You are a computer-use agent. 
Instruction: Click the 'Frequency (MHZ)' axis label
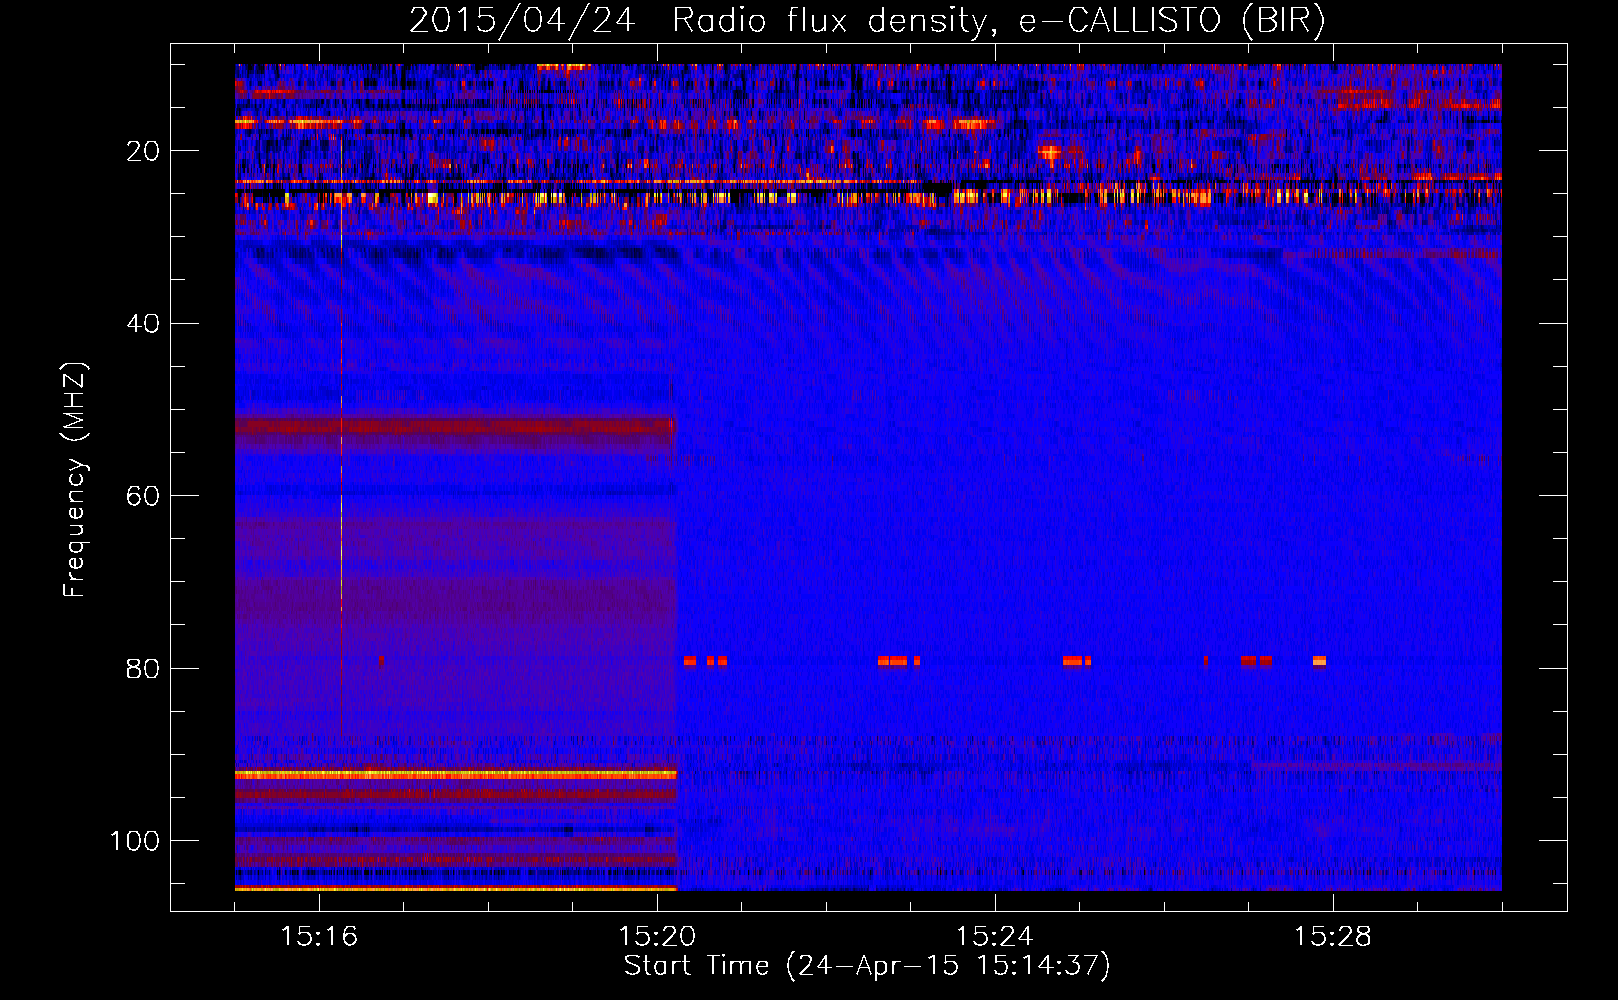click(x=75, y=480)
